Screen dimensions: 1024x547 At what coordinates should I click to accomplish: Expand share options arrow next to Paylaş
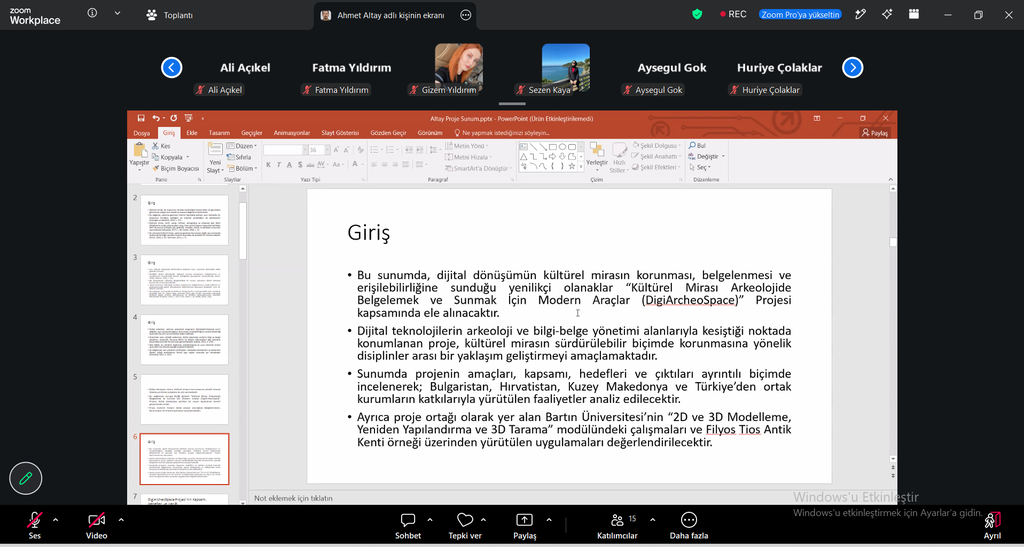549,520
